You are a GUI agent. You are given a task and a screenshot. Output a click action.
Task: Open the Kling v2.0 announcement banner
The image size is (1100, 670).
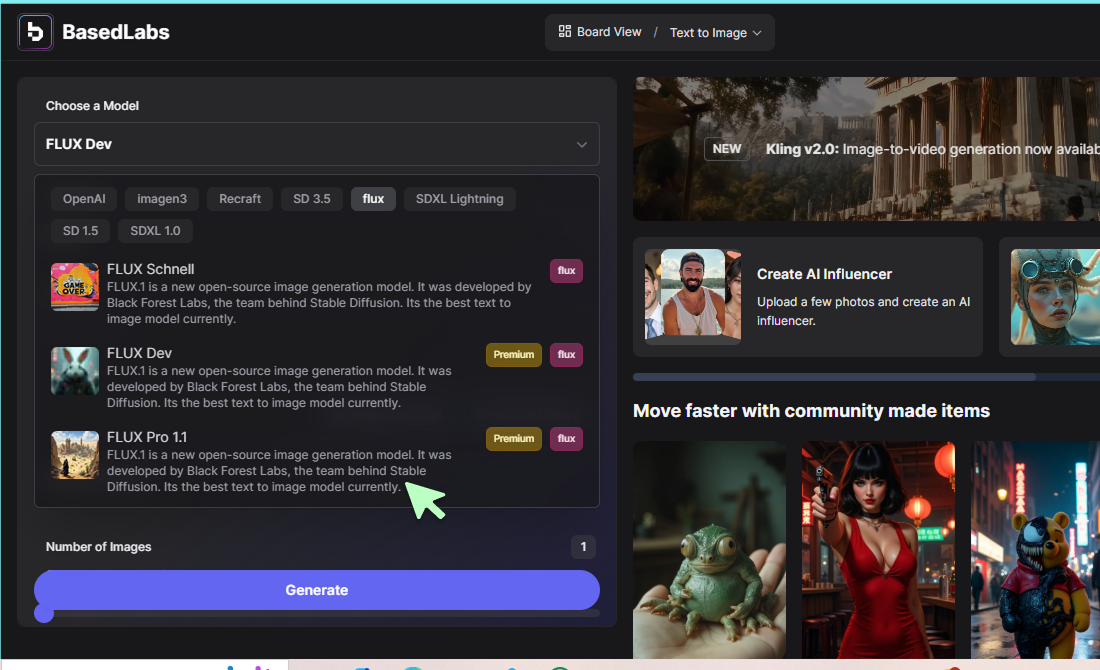(866, 149)
